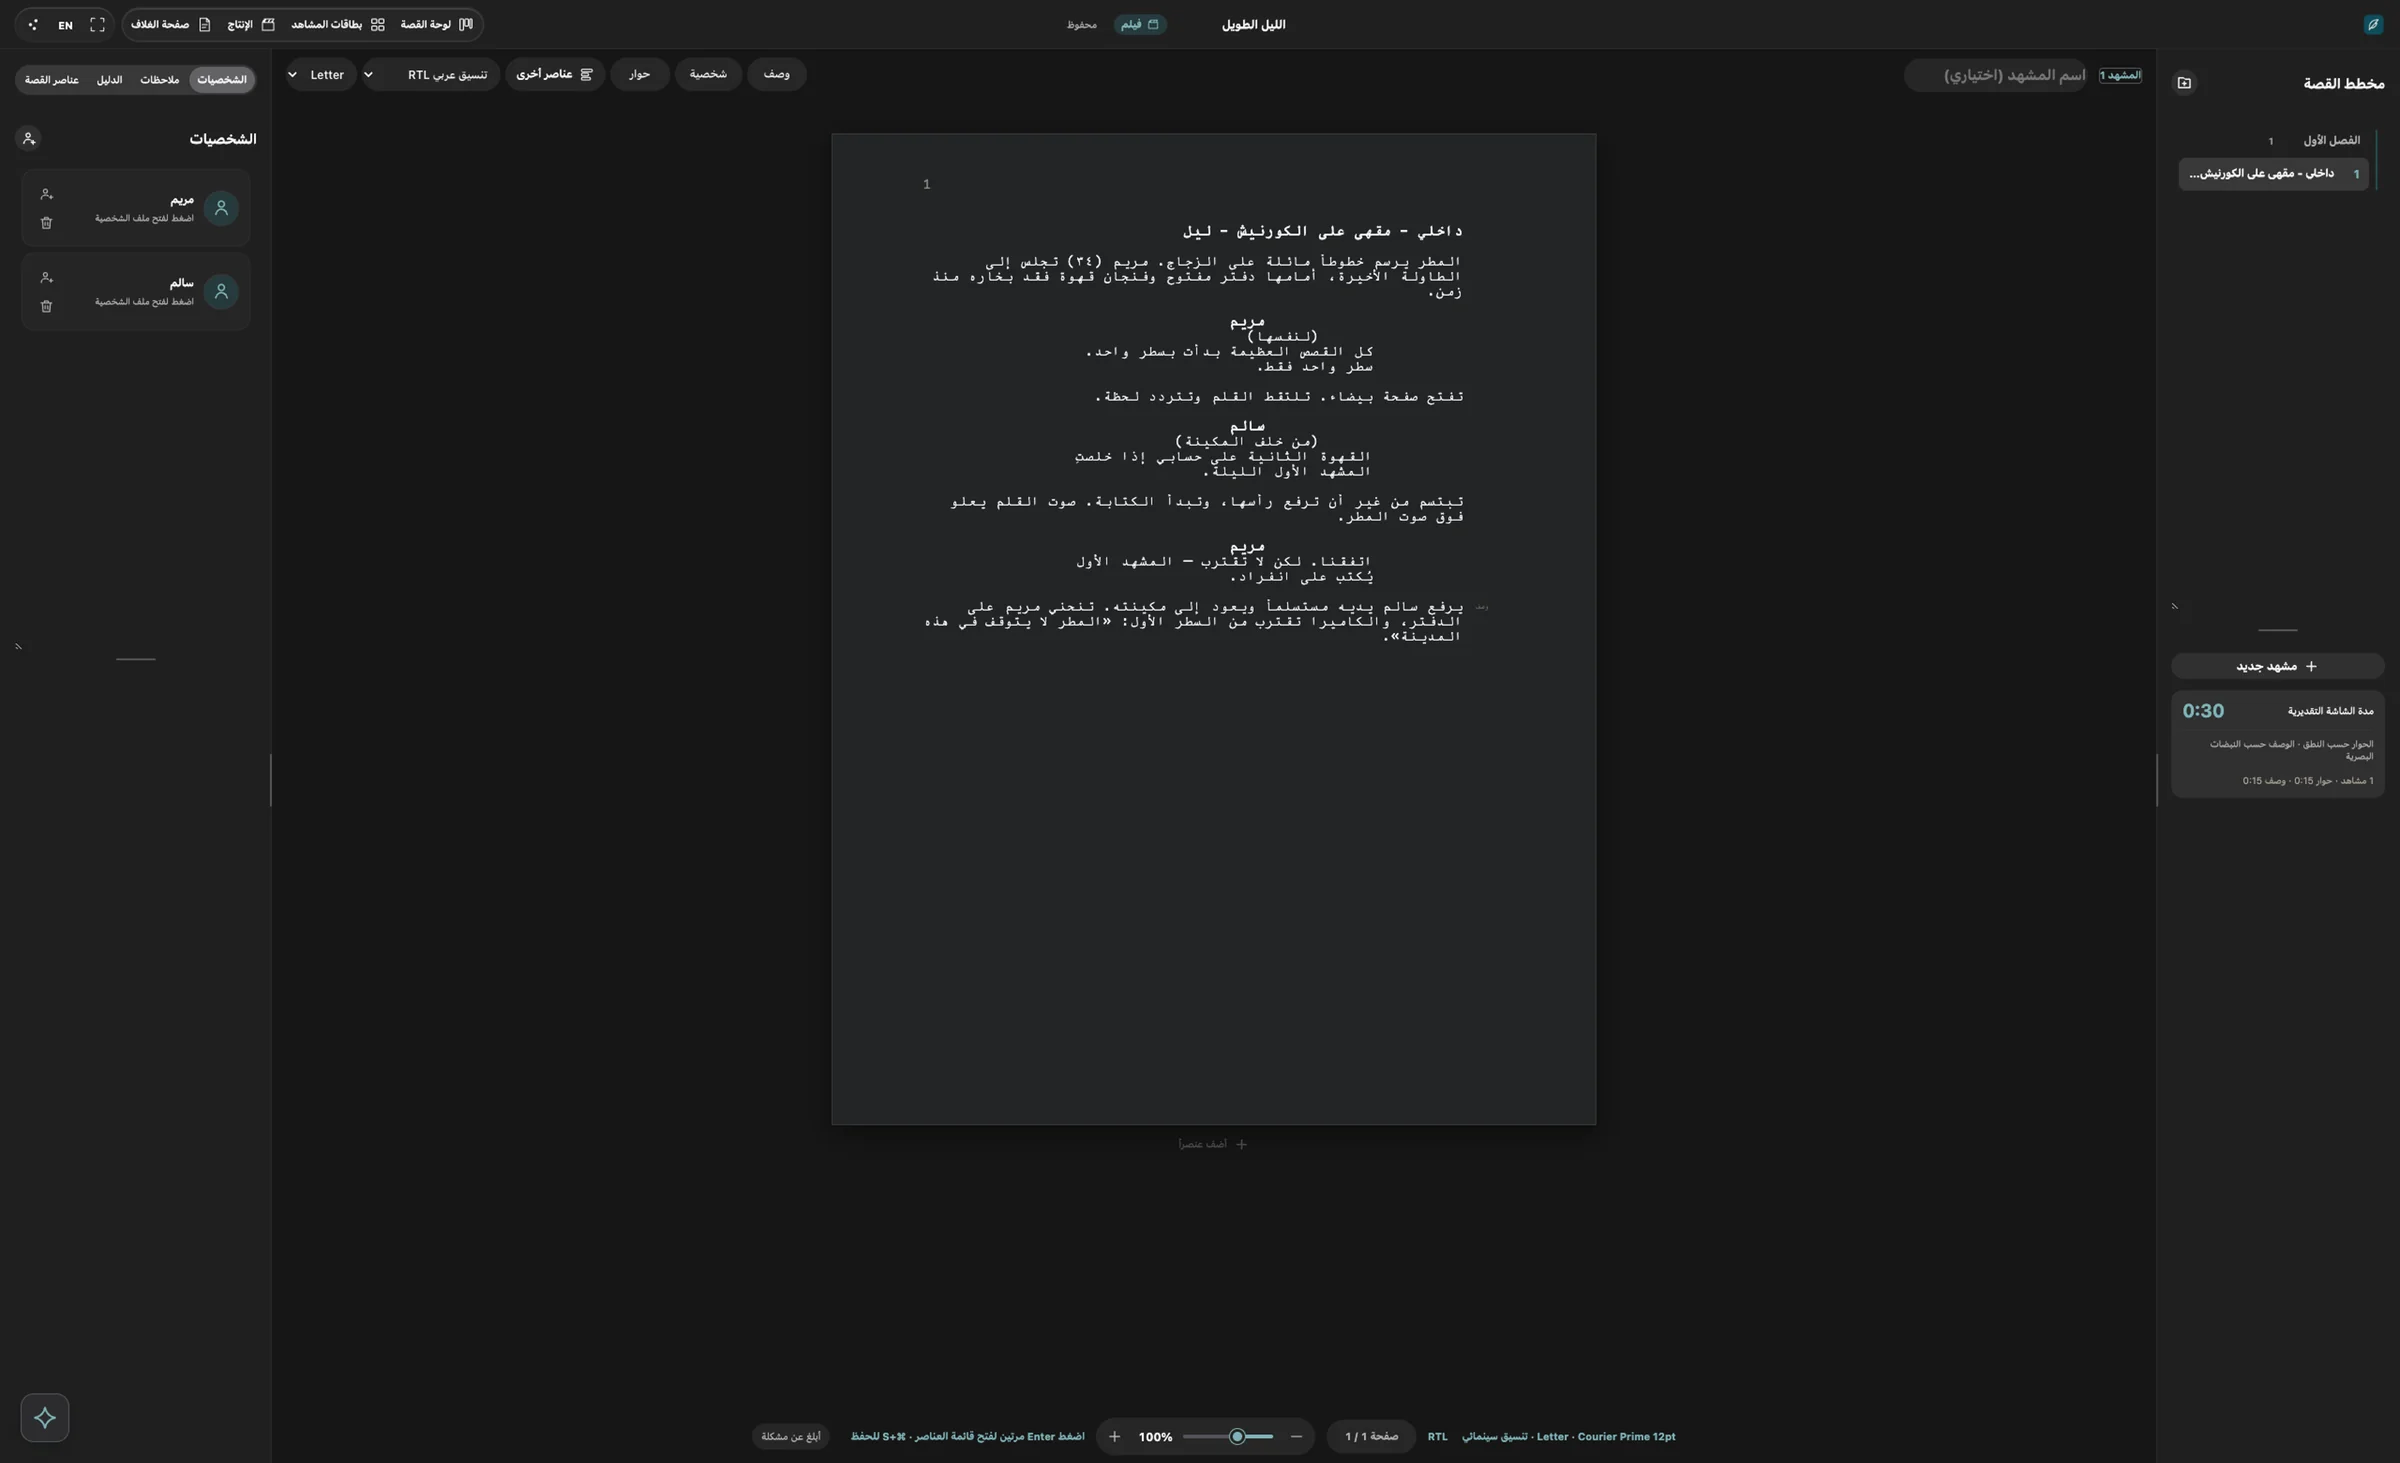Switch interface language to EN
This screenshot has height=1463, width=2400.
tap(65, 25)
